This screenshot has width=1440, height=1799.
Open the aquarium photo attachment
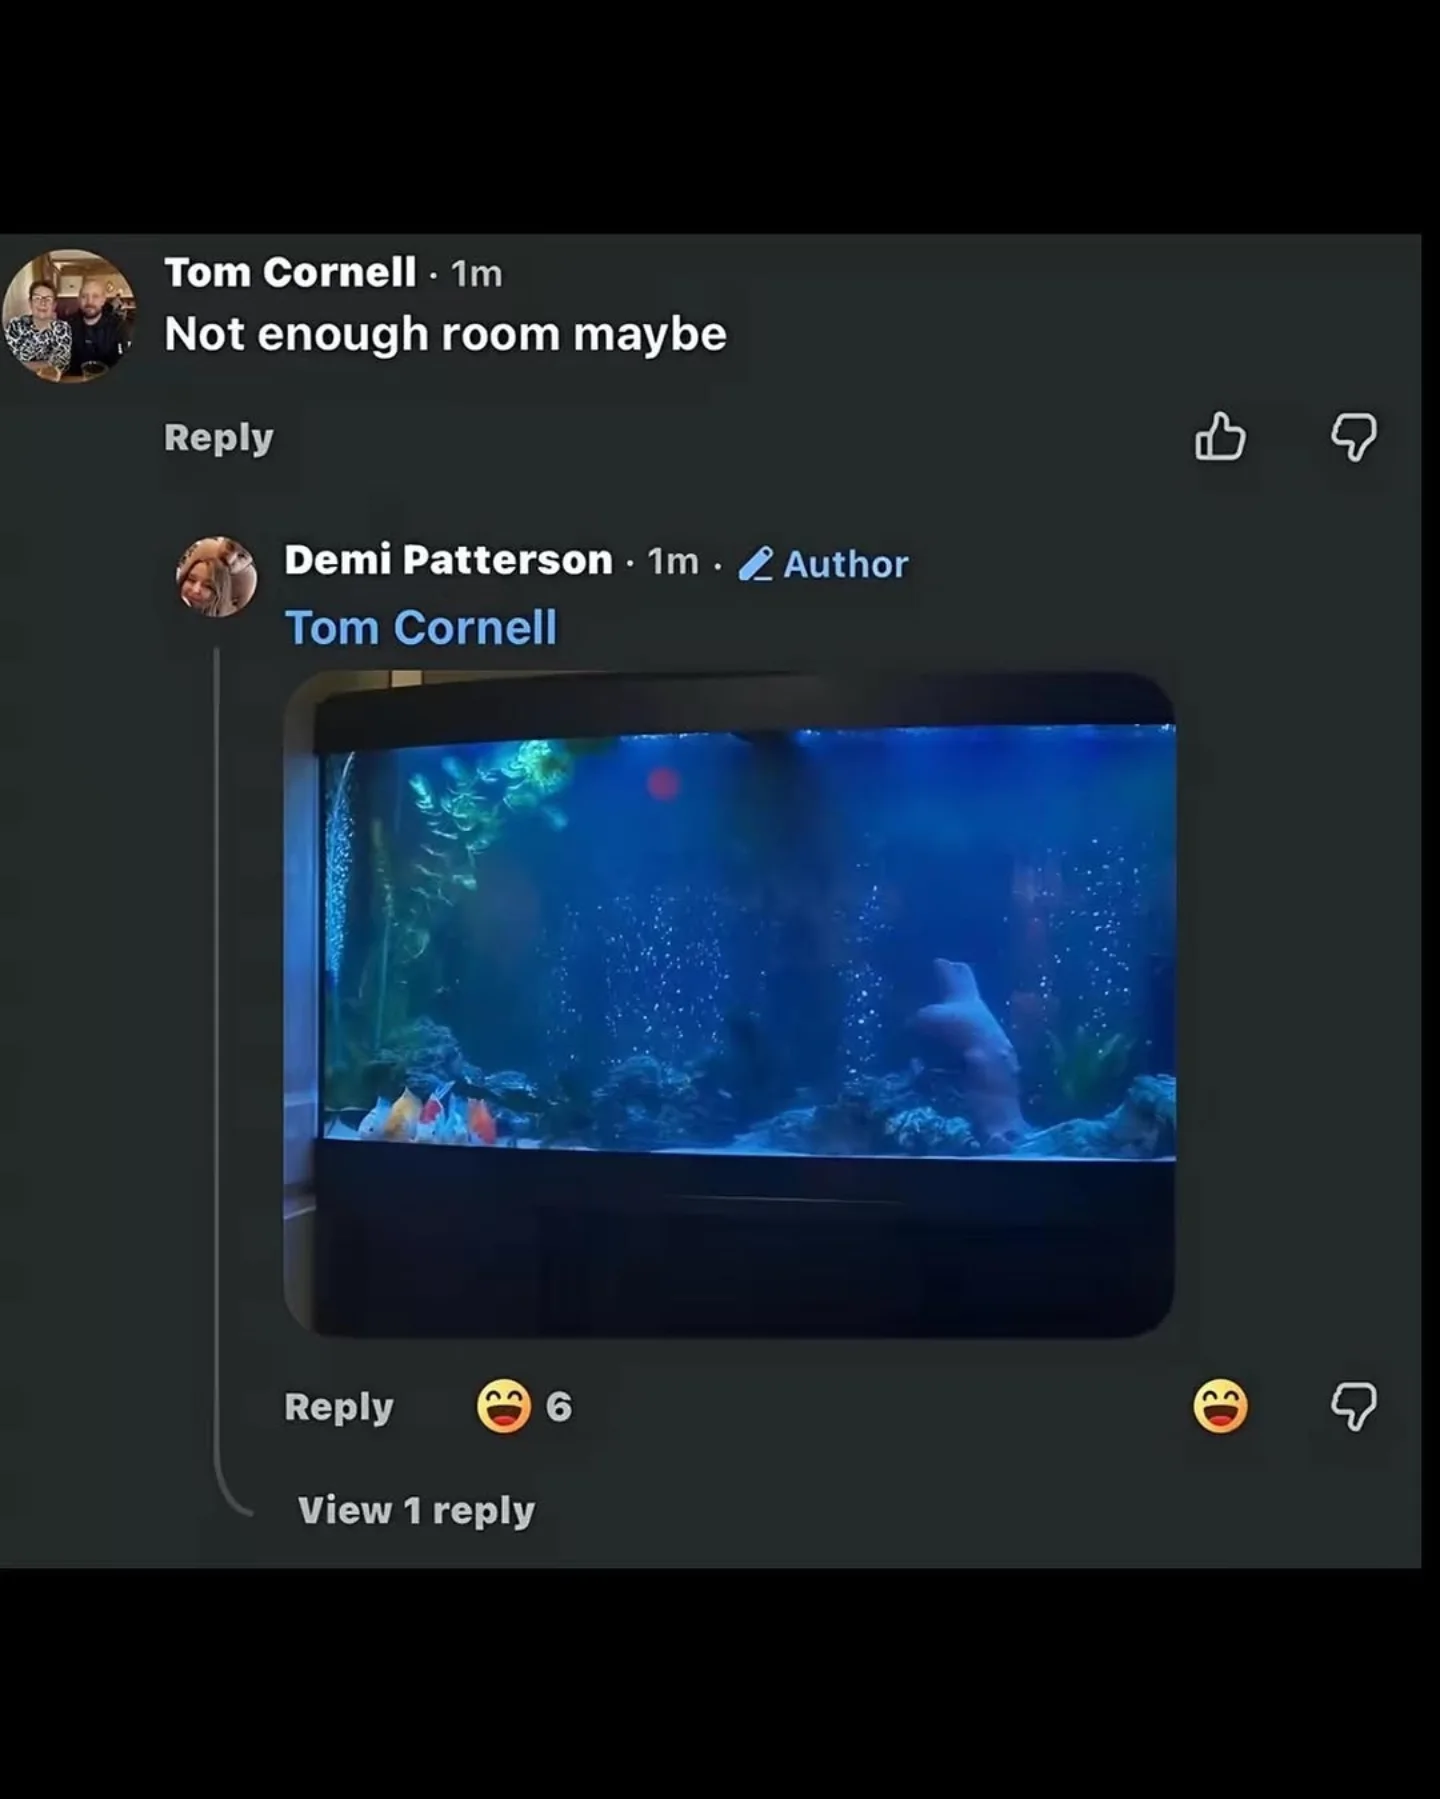(x=729, y=1004)
